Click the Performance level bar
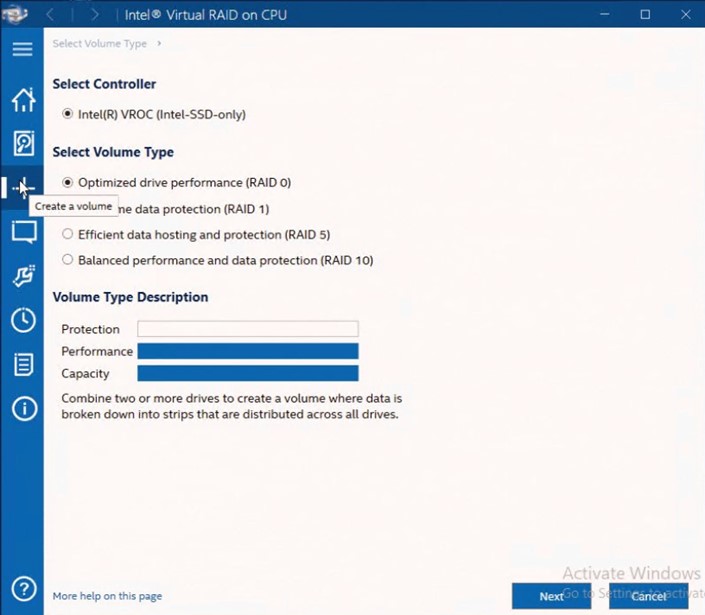705x615 pixels. 247,351
